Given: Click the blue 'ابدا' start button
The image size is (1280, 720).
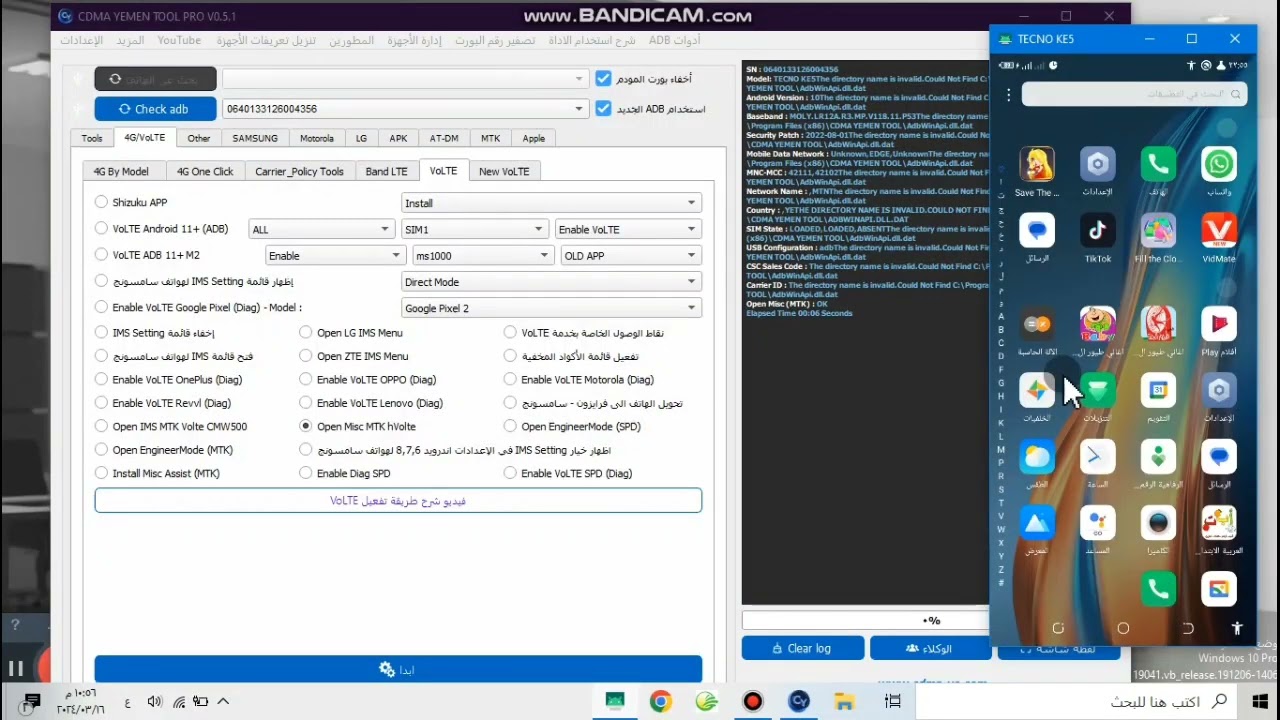Looking at the screenshot, I should [x=398, y=669].
